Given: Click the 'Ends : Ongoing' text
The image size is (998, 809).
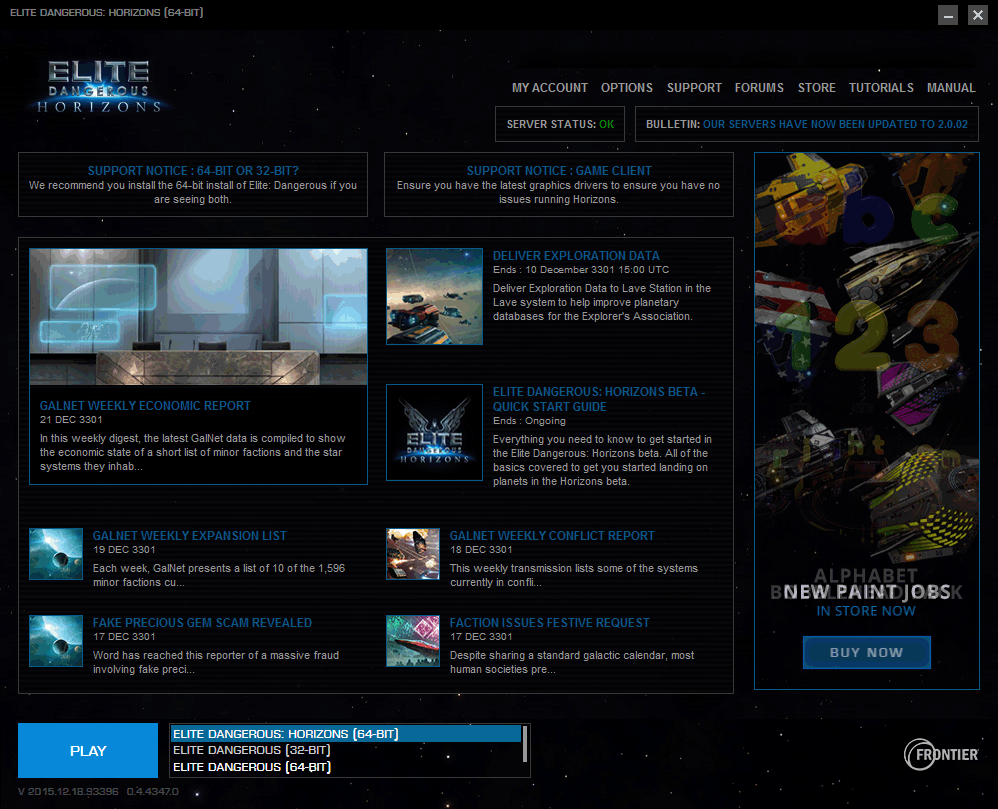Looking at the screenshot, I should (x=529, y=421).
